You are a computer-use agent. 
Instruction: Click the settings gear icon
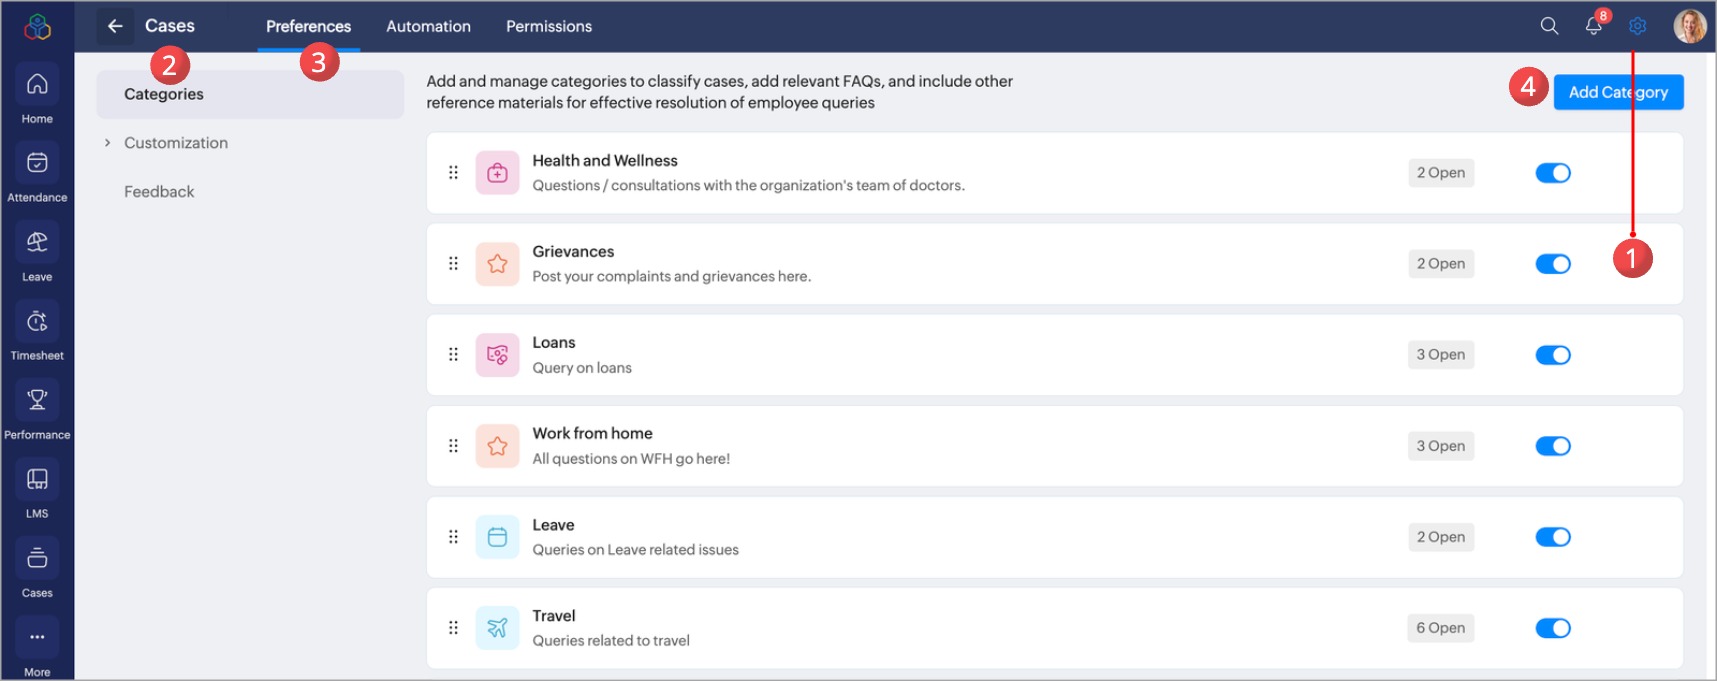1637,26
